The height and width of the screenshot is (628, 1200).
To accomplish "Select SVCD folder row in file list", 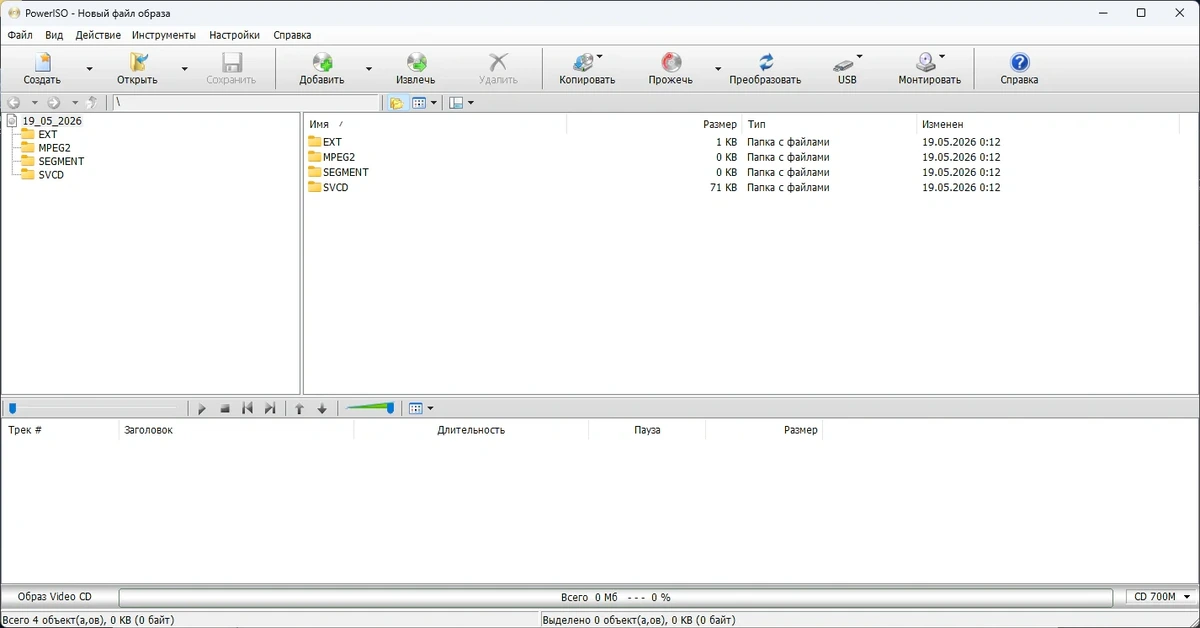I will 654,187.
